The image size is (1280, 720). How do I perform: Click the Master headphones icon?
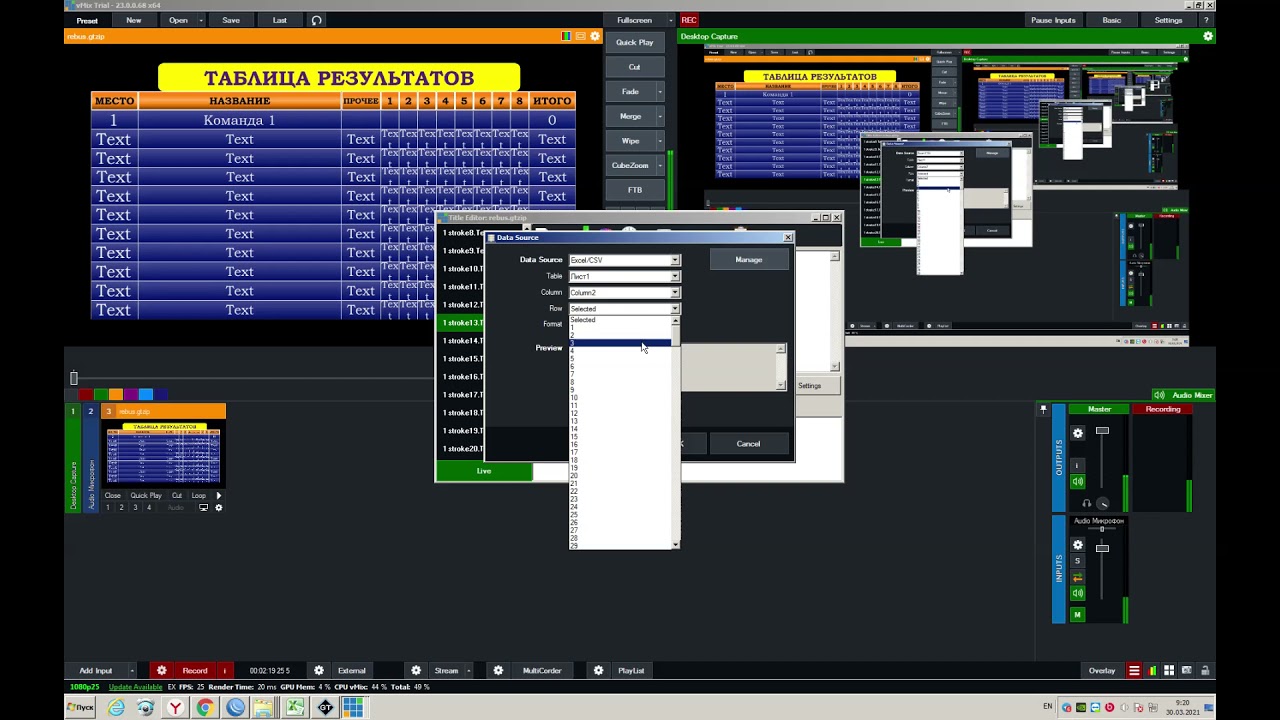pyautogui.click(x=1087, y=503)
